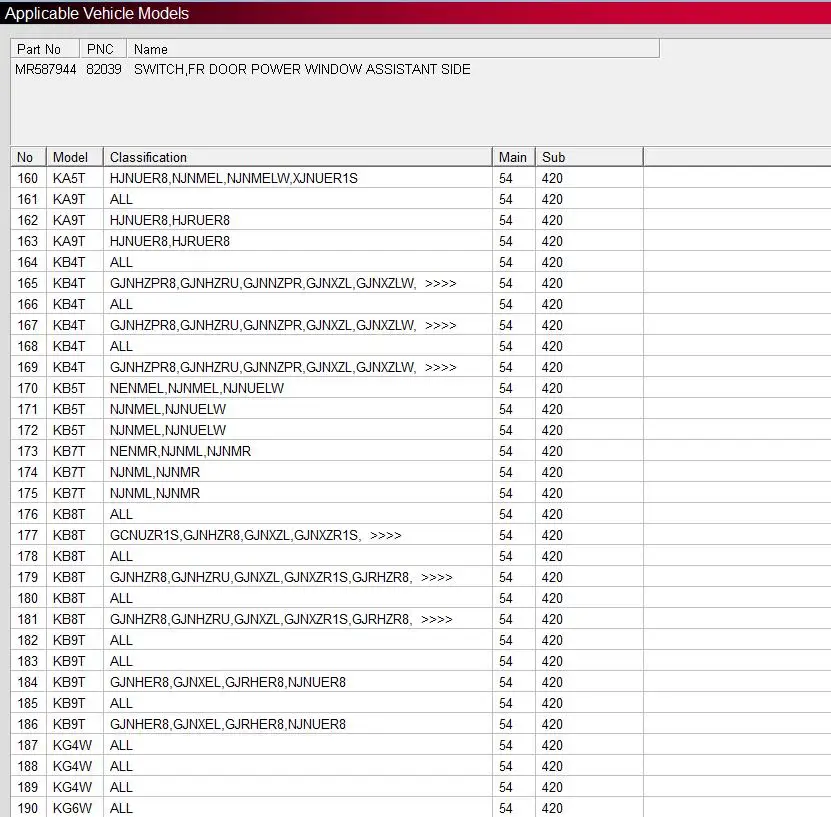Select row 180 KB8T model

coord(69,599)
